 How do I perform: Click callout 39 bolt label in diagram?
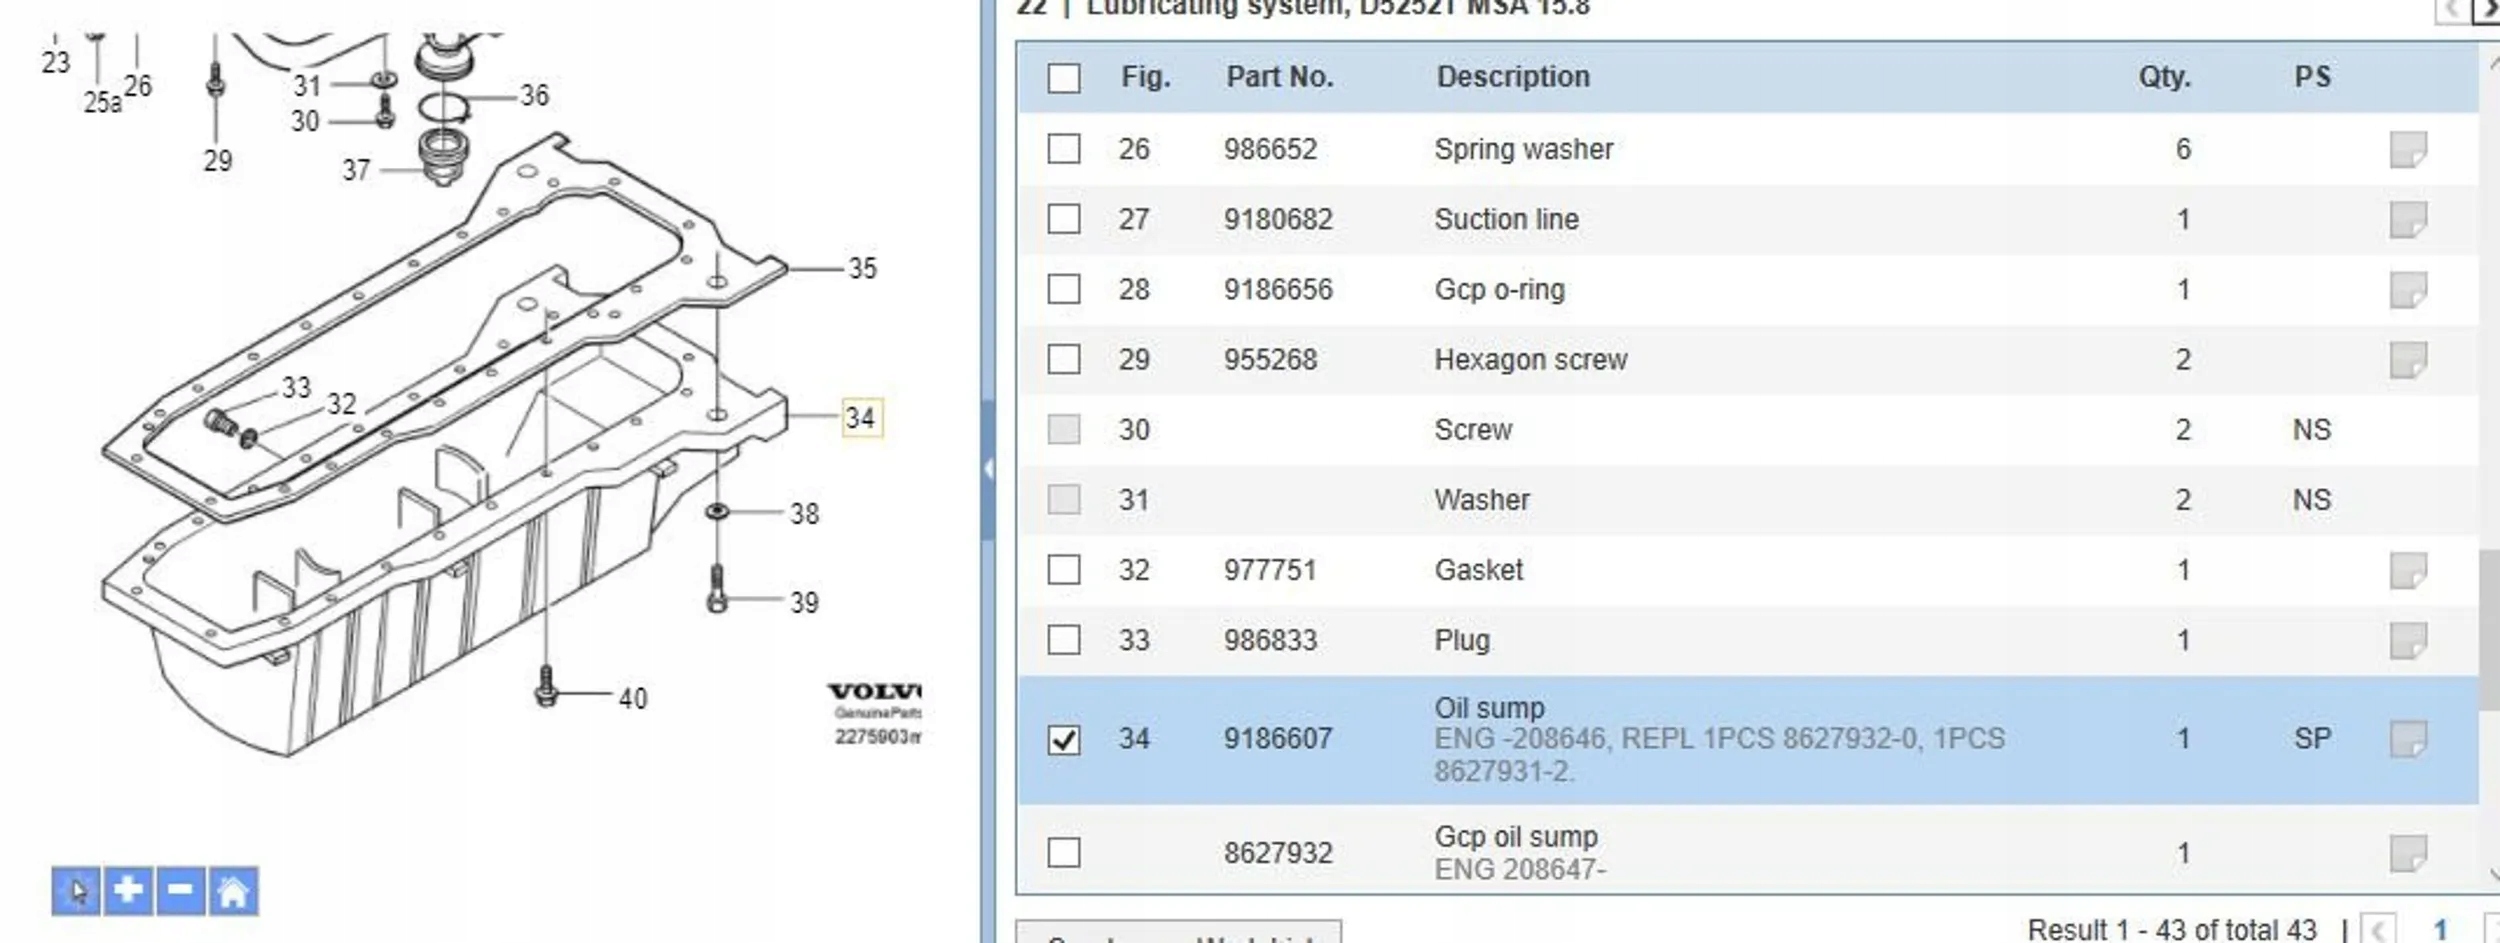click(x=804, y=602)
